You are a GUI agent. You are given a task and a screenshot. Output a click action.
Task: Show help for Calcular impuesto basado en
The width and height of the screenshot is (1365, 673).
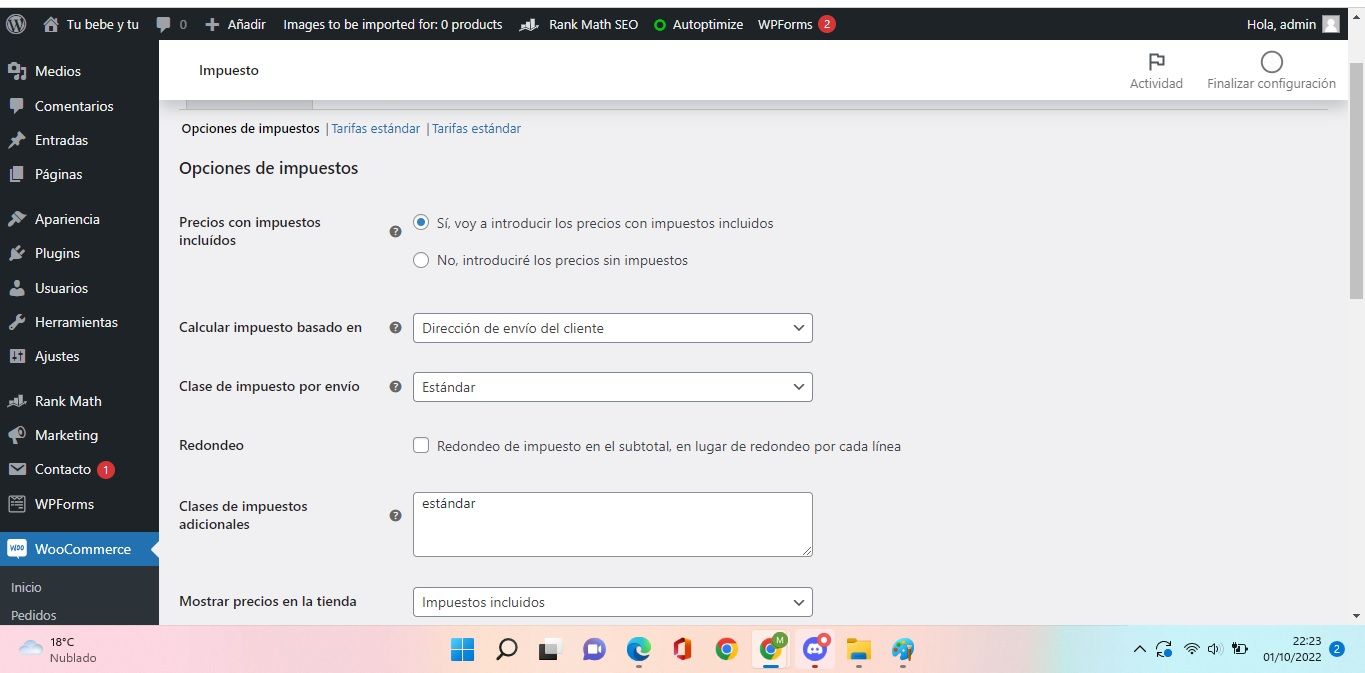tap(395, 327)
